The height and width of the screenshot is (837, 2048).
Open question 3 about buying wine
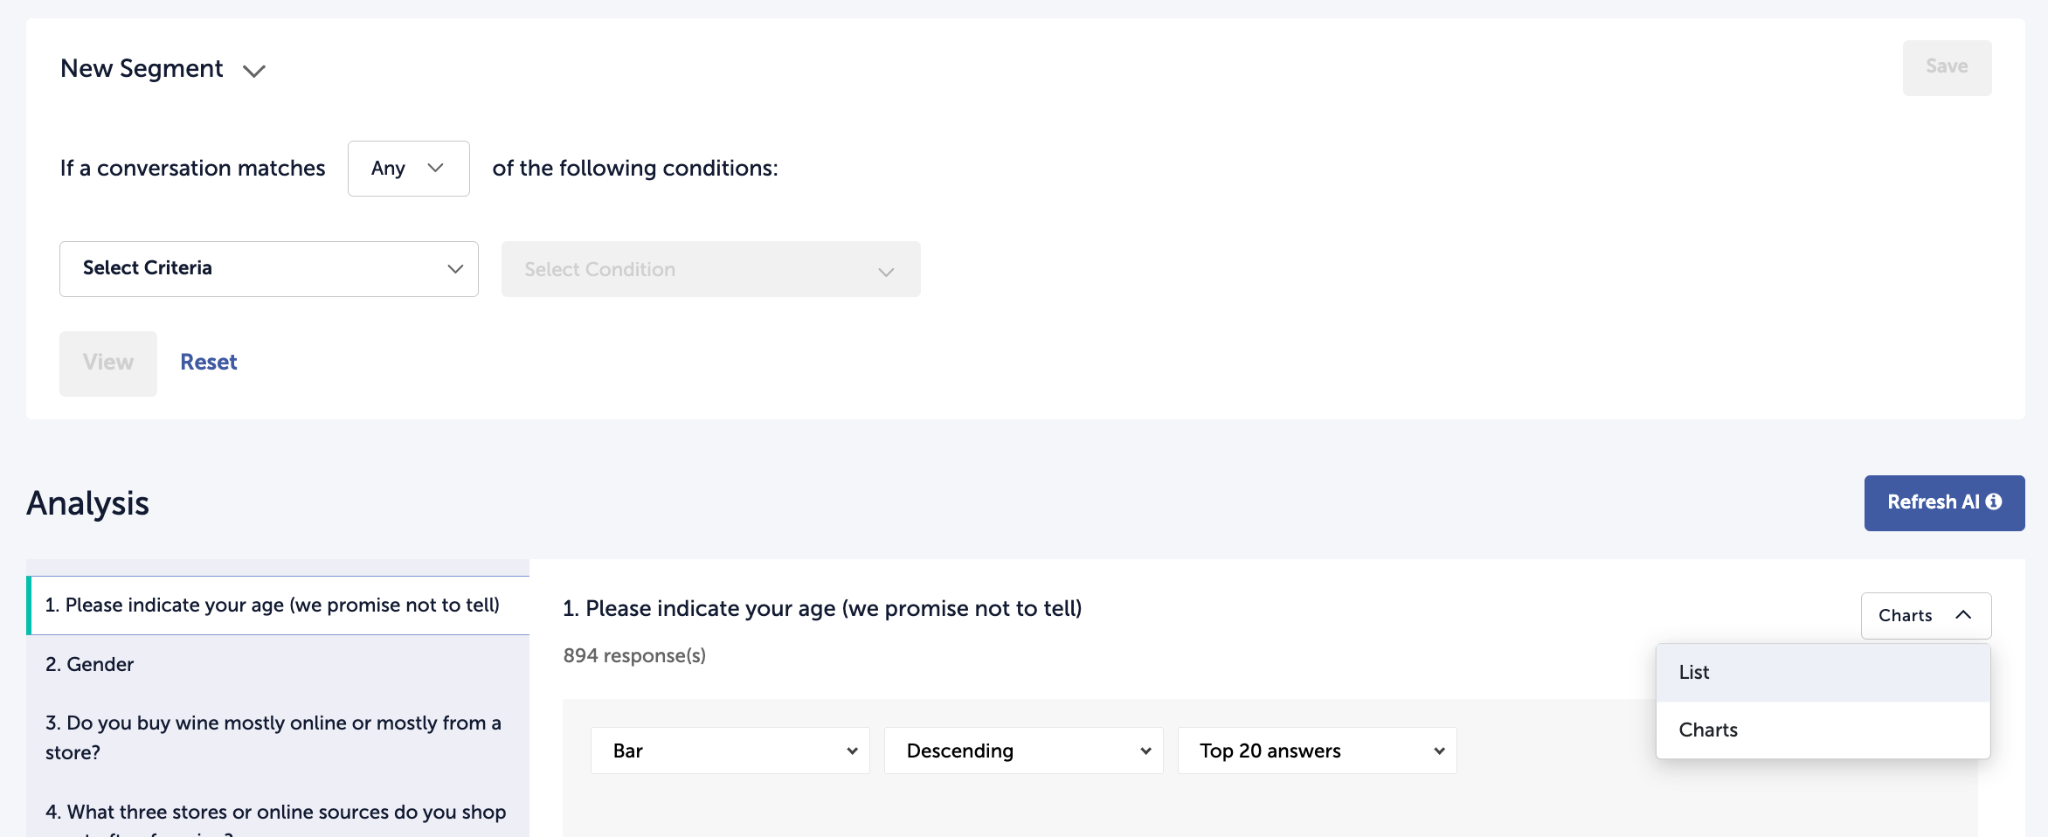click(272, 737)
